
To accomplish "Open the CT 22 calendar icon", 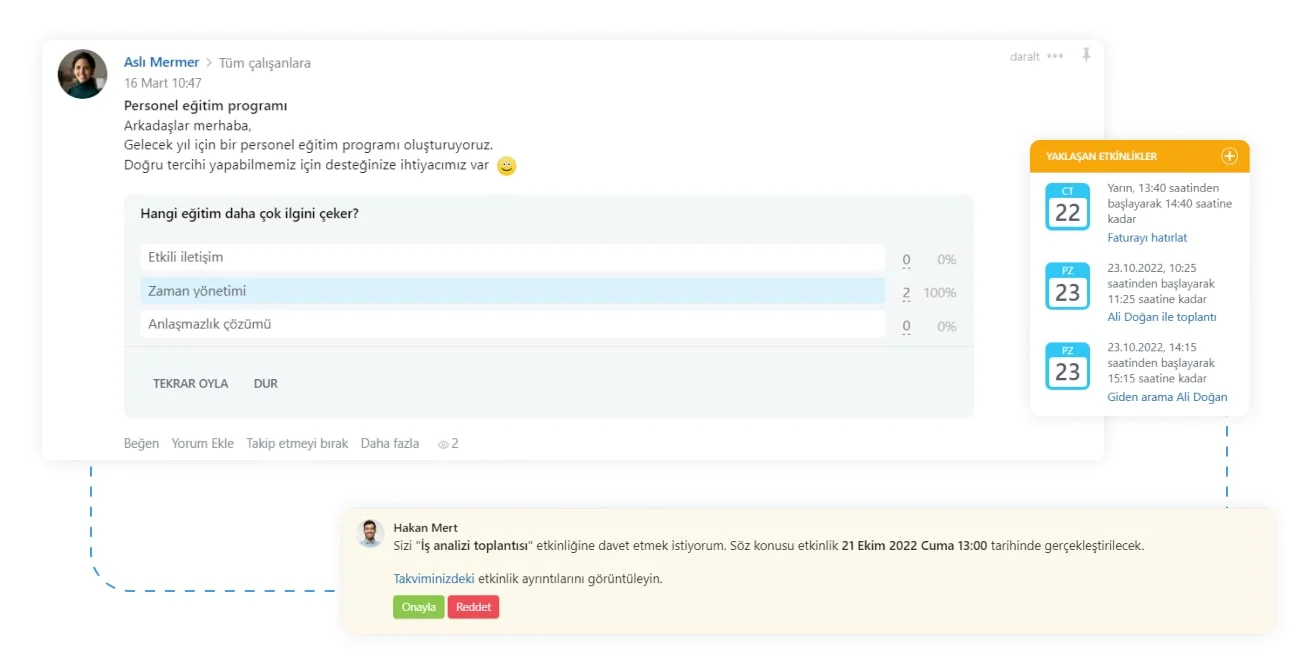I will tap(1067, 207).
